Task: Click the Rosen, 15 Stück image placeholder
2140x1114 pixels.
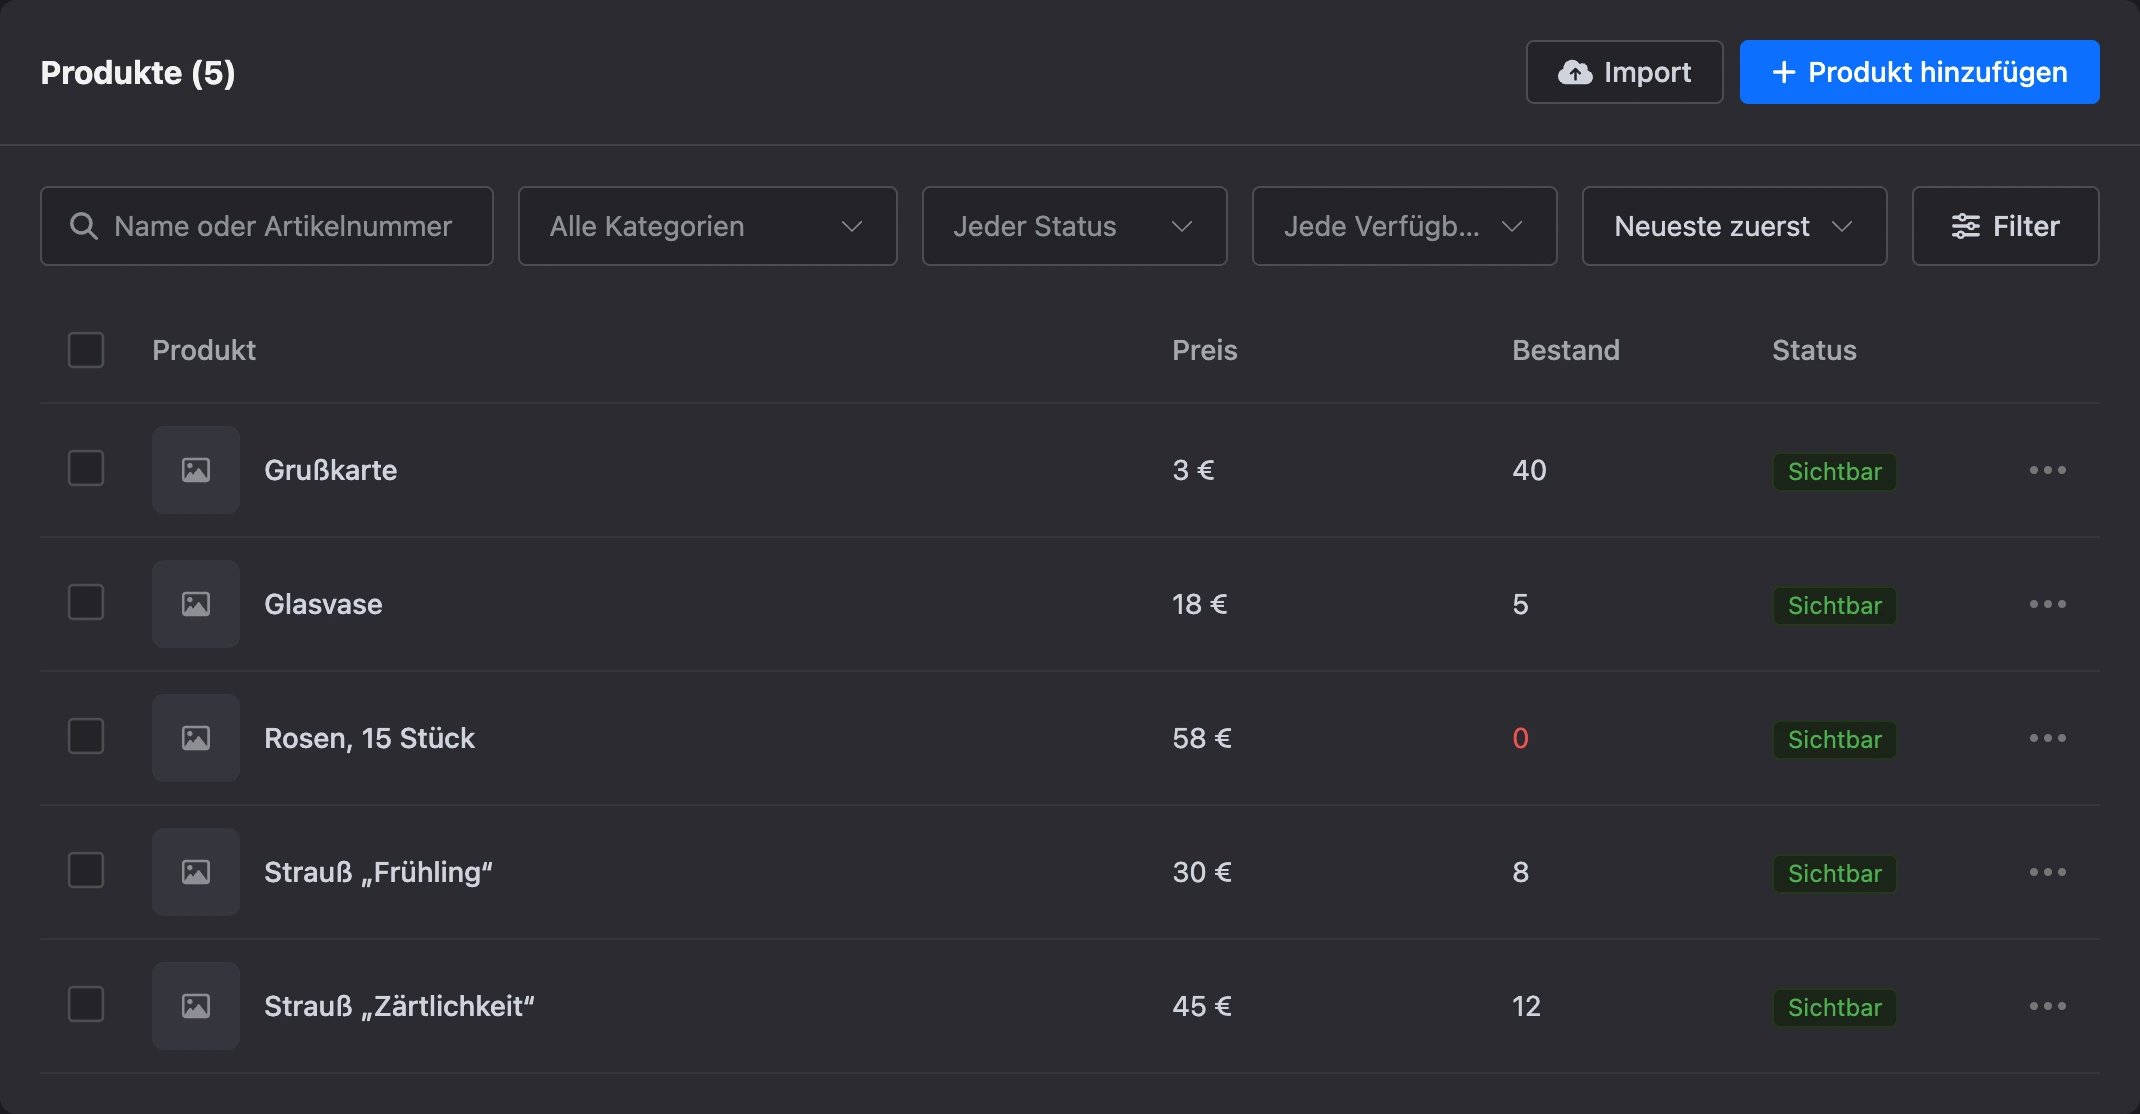Action: (196, 738)
